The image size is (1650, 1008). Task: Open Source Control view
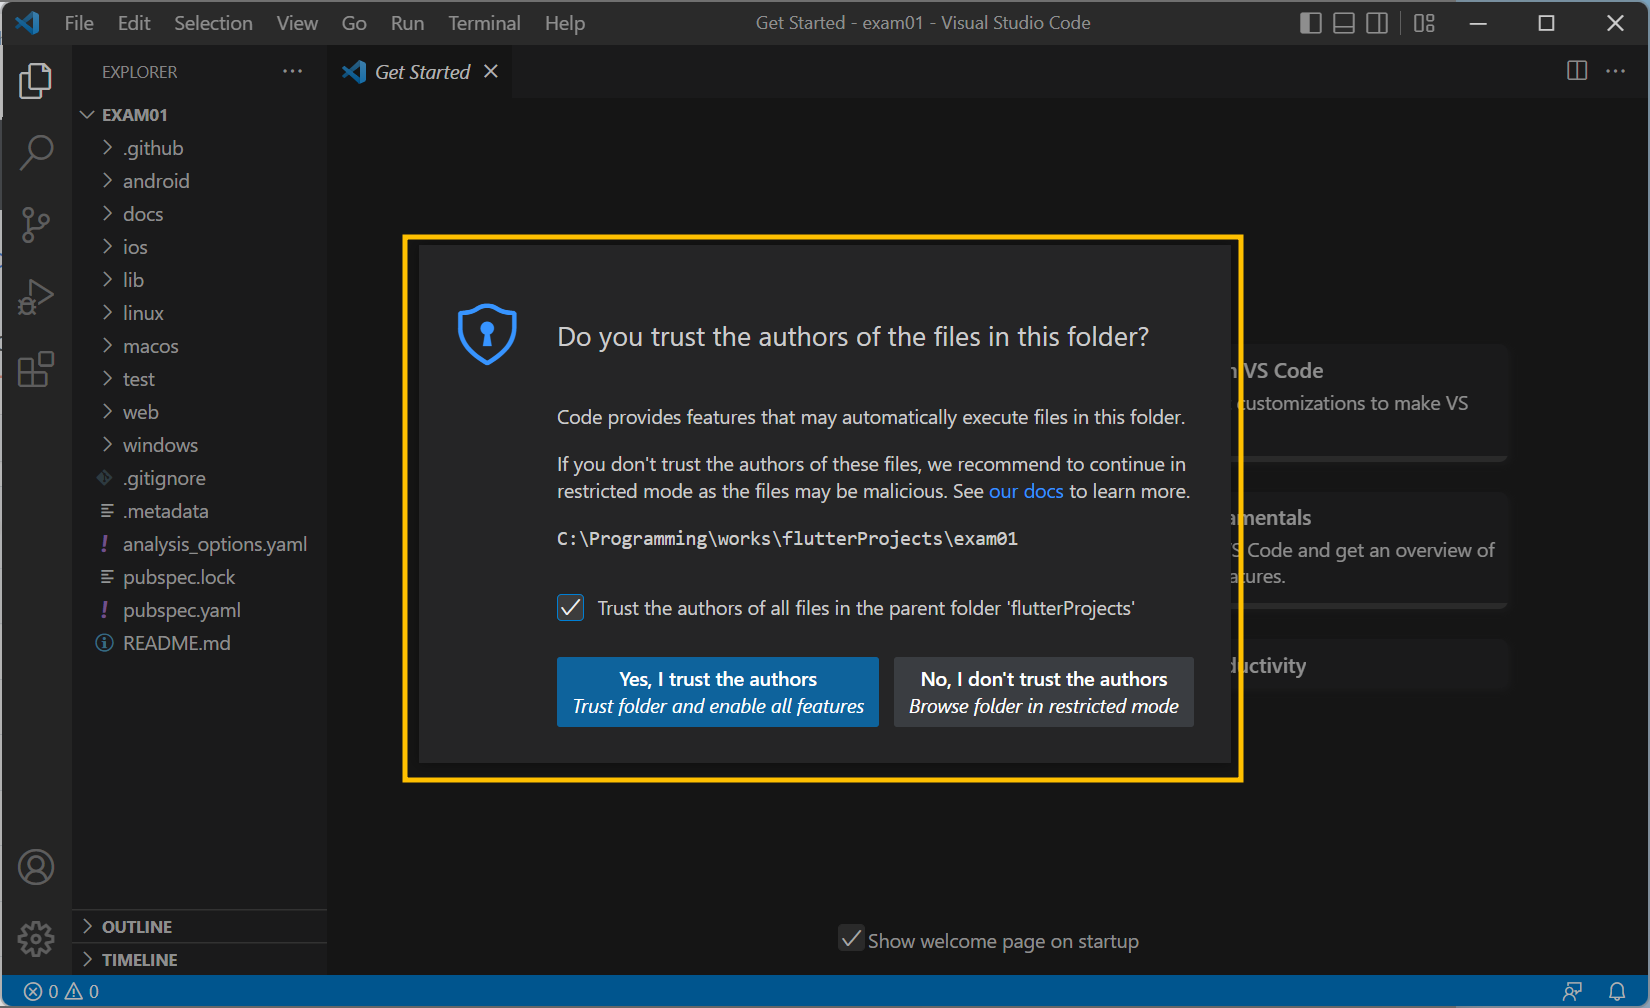(36, 225)
